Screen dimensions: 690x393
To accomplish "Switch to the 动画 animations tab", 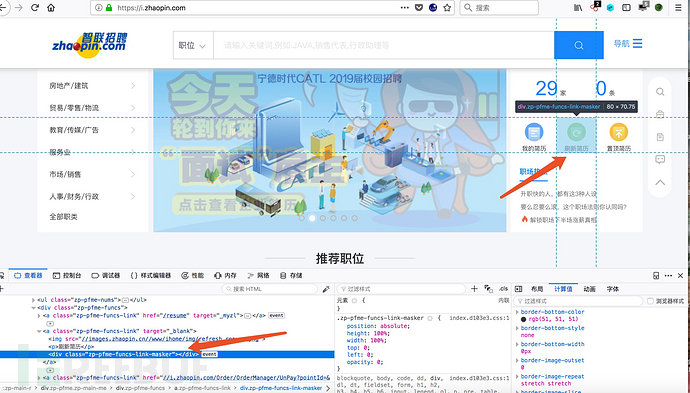I will pos(589,289).
